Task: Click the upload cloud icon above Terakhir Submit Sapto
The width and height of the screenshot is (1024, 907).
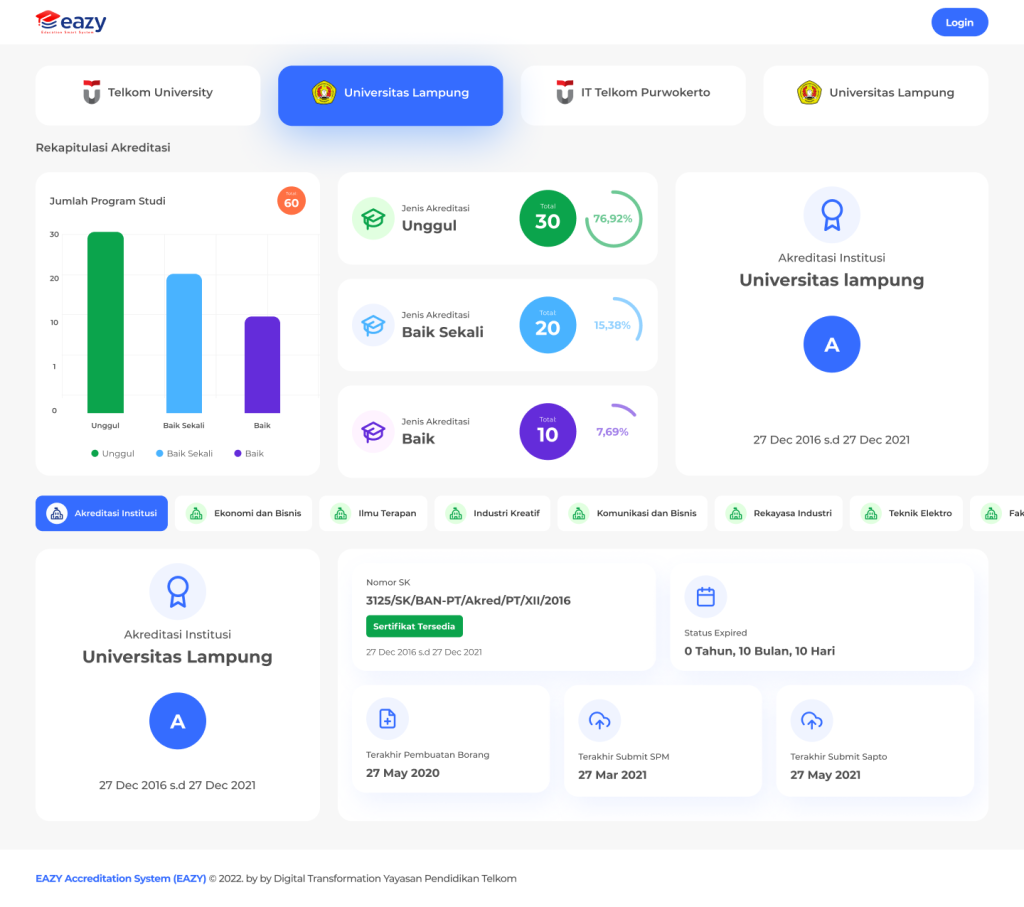Action: tap(811, 720)
